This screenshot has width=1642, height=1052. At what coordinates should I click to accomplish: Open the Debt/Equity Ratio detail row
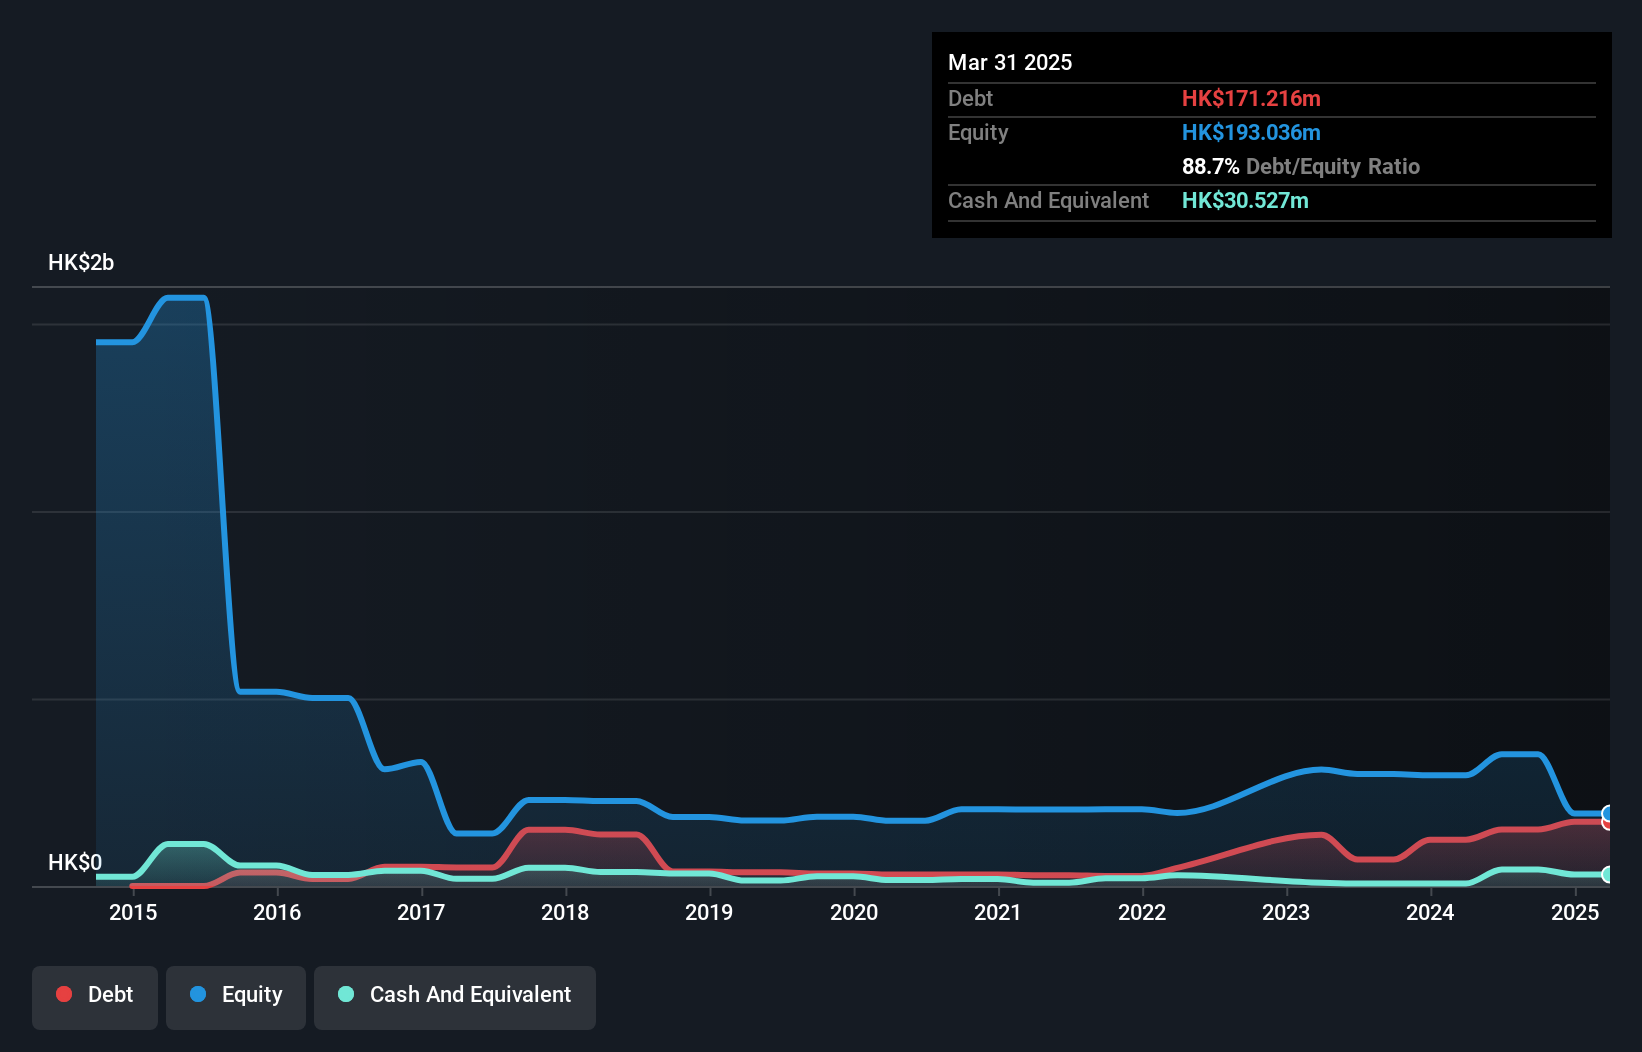click(x=1301, y=166)
